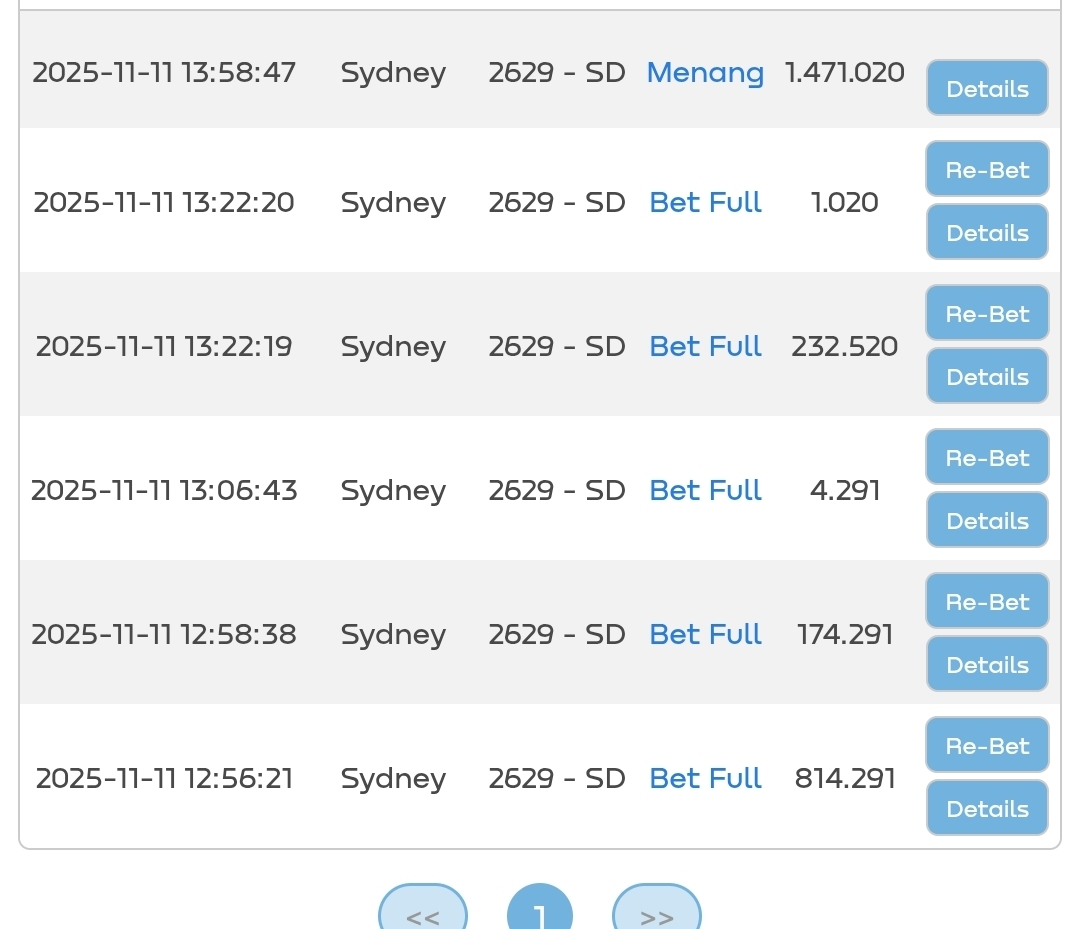Go to next page with >> button
Viewport: 1080px width, 929px height.
coord(656,914)
